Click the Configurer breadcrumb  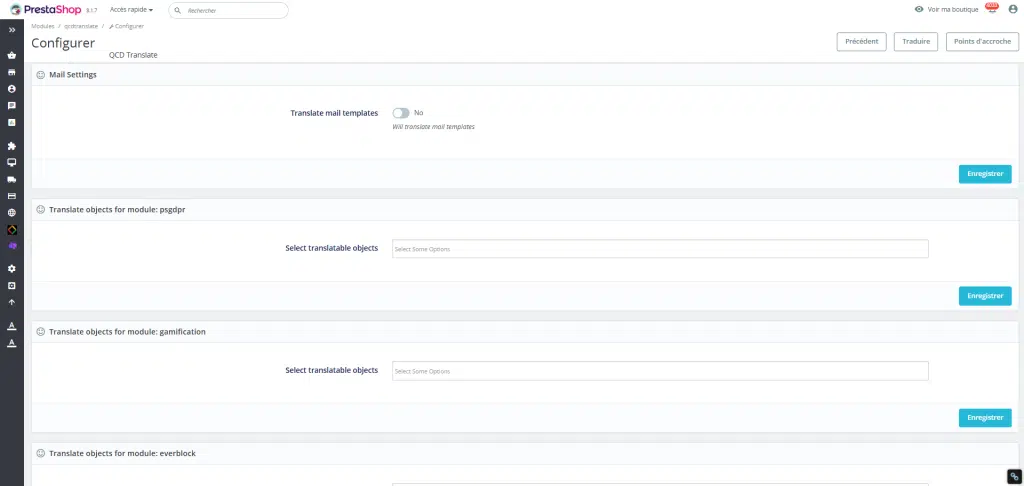[x=127, y=26]
